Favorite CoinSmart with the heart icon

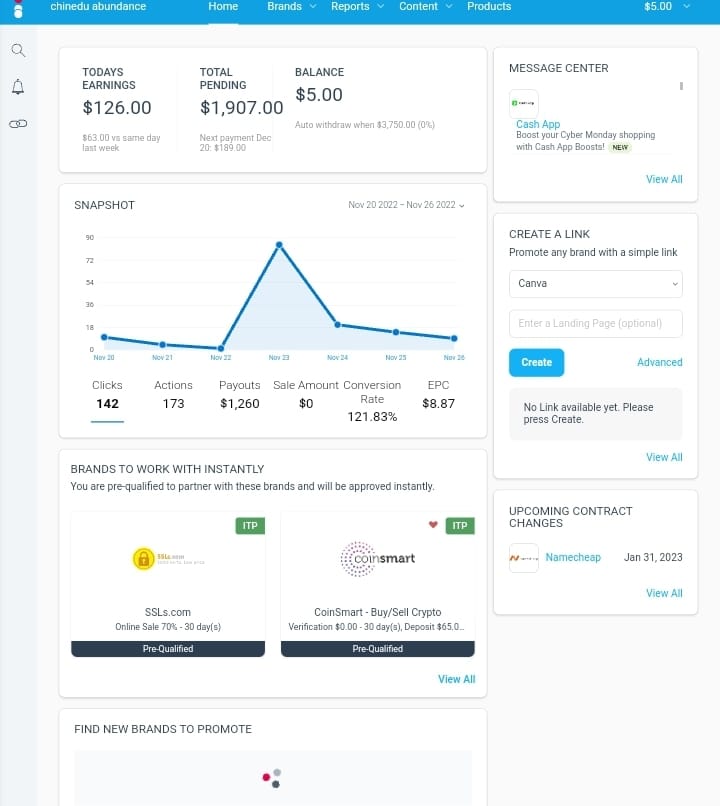(x=433, y=525)
